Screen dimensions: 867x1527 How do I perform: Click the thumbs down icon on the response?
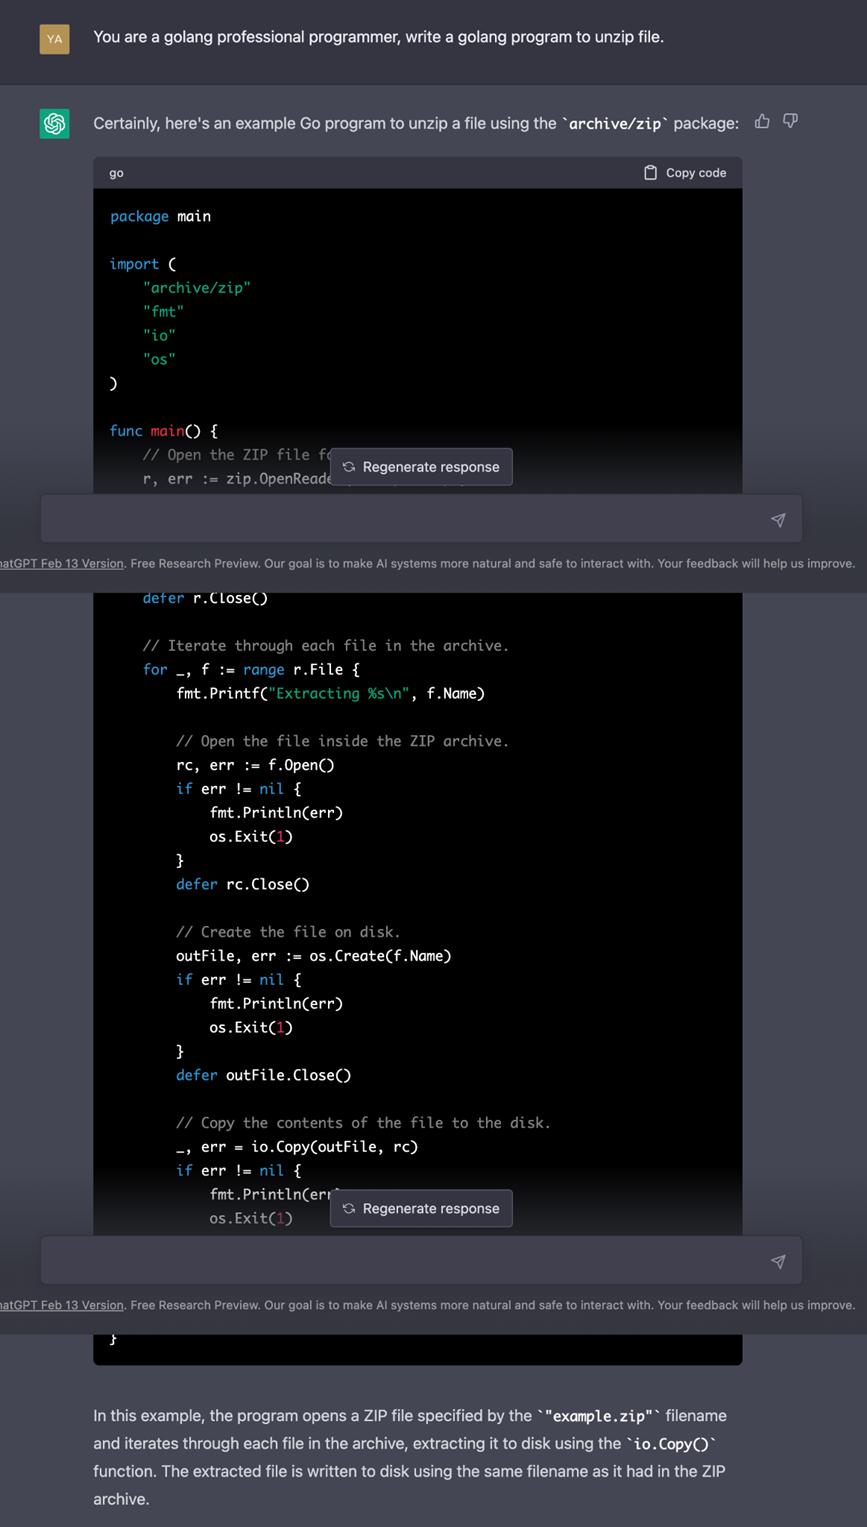pyautogui.click(x=790, y=121)
